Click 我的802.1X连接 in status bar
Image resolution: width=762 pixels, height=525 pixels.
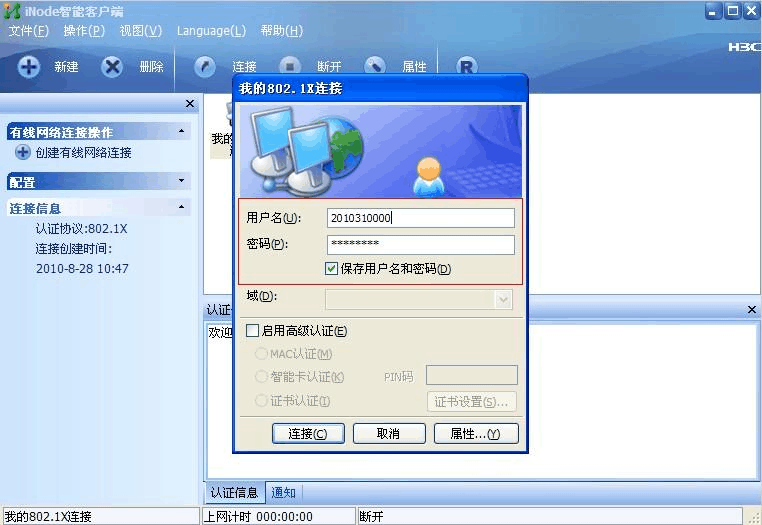click(x=48, y=516)
